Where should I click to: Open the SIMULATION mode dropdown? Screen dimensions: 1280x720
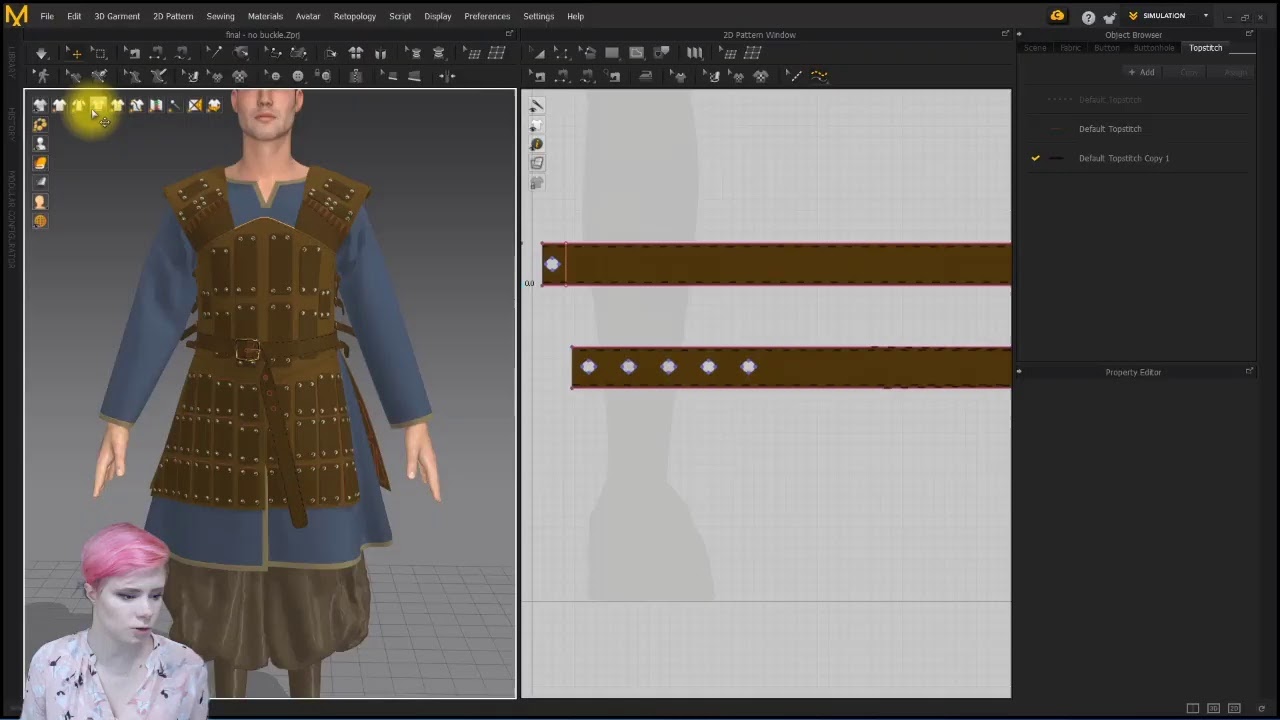[1168, 16]
